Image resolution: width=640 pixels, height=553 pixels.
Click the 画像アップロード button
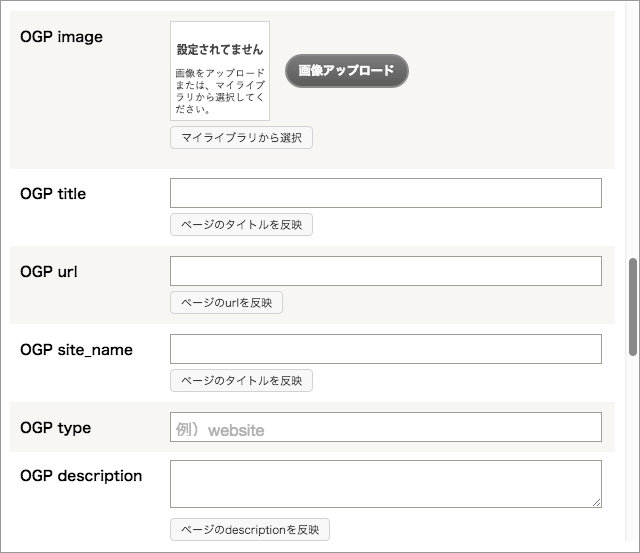click(x=347, y=71)
